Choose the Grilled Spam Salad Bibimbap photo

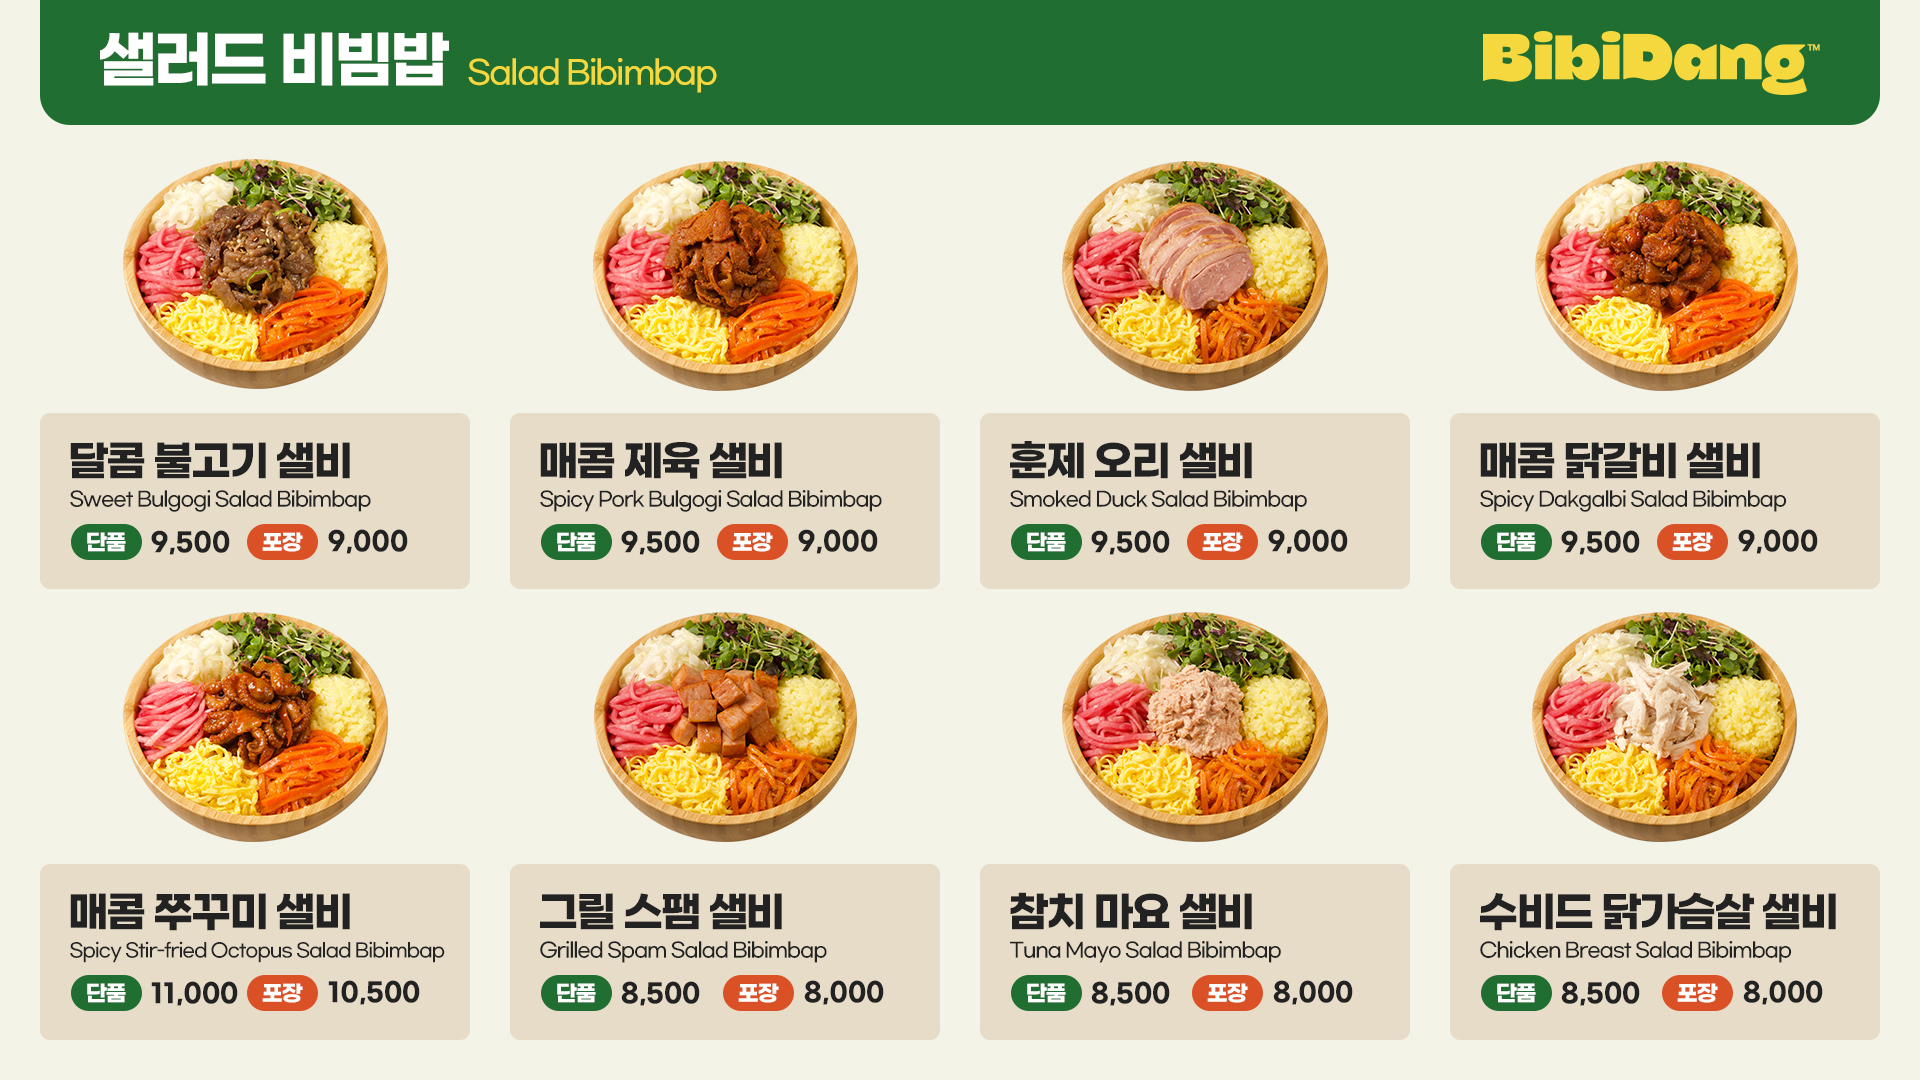coord(725,726)
